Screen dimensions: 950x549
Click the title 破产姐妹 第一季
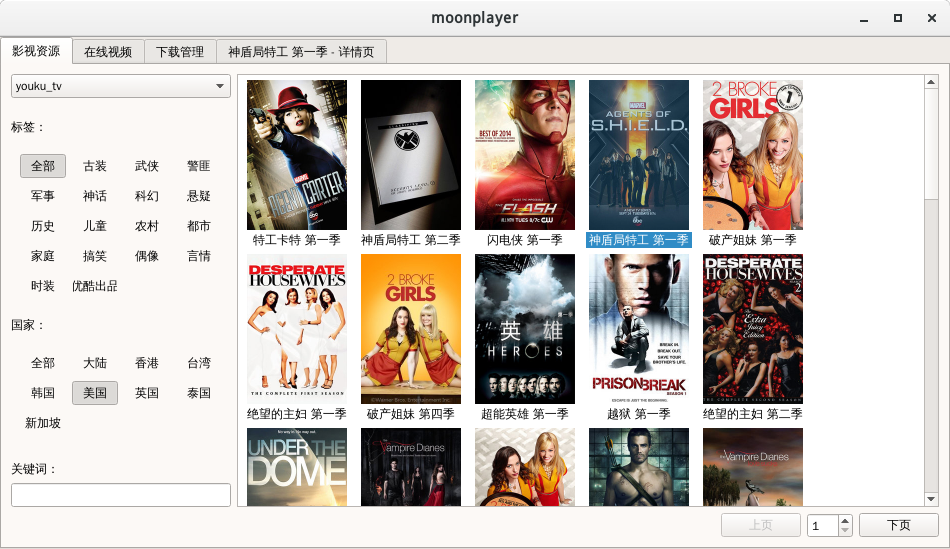click(752, 240)
